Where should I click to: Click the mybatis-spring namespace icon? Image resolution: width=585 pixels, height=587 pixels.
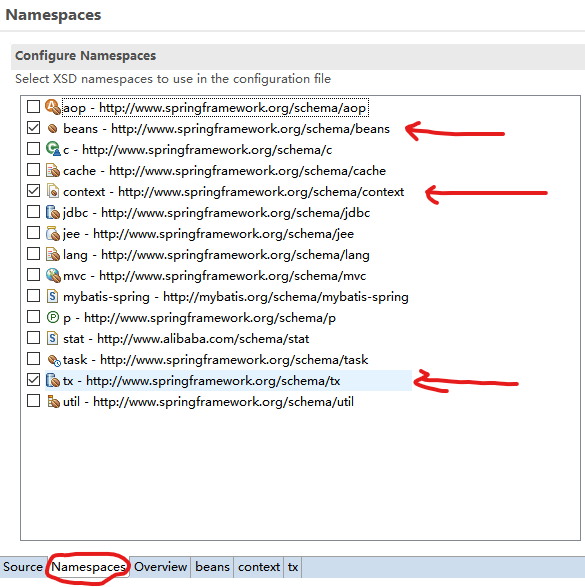[52, 296]
